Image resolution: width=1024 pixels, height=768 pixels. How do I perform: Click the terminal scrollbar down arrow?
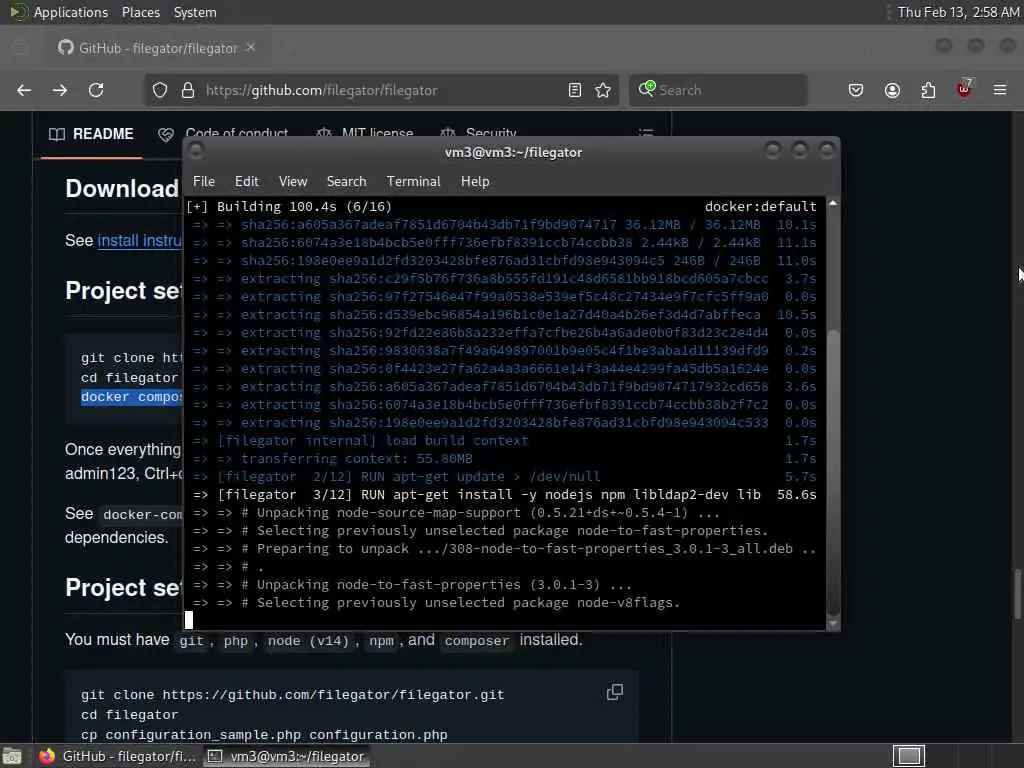point(833,624)
